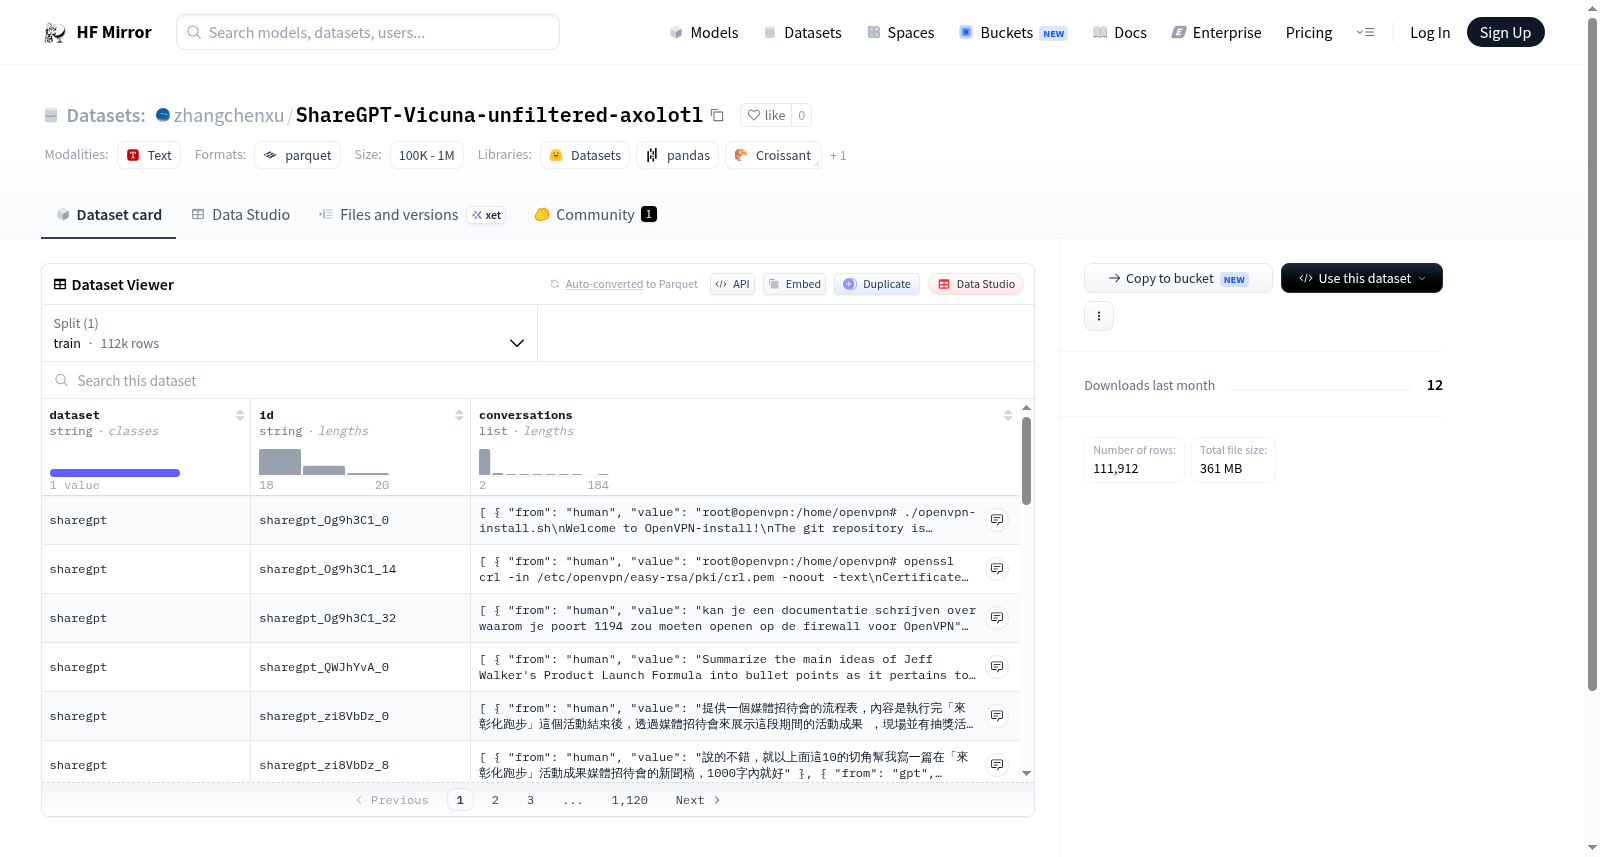Show the +1 more libraries
1600x857 pixels.
point(838,155)
